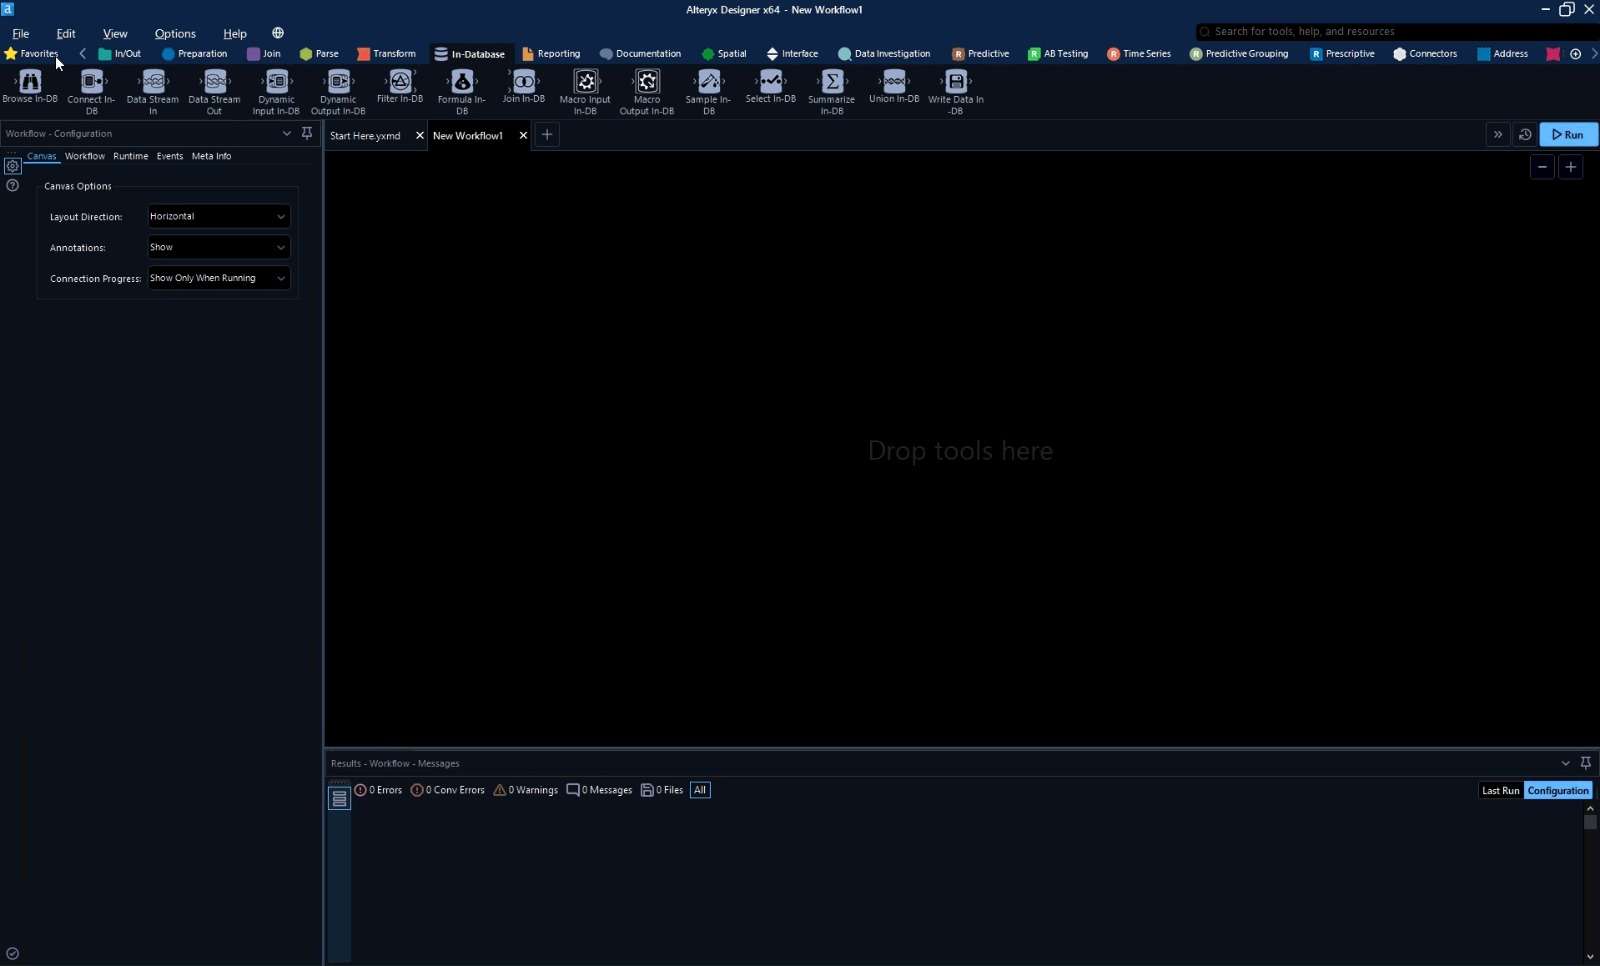Screen dimensions: 1600x966
Task: Switch to the Events configuration tab
Action: pyautogui.click(x=170, y=156)
